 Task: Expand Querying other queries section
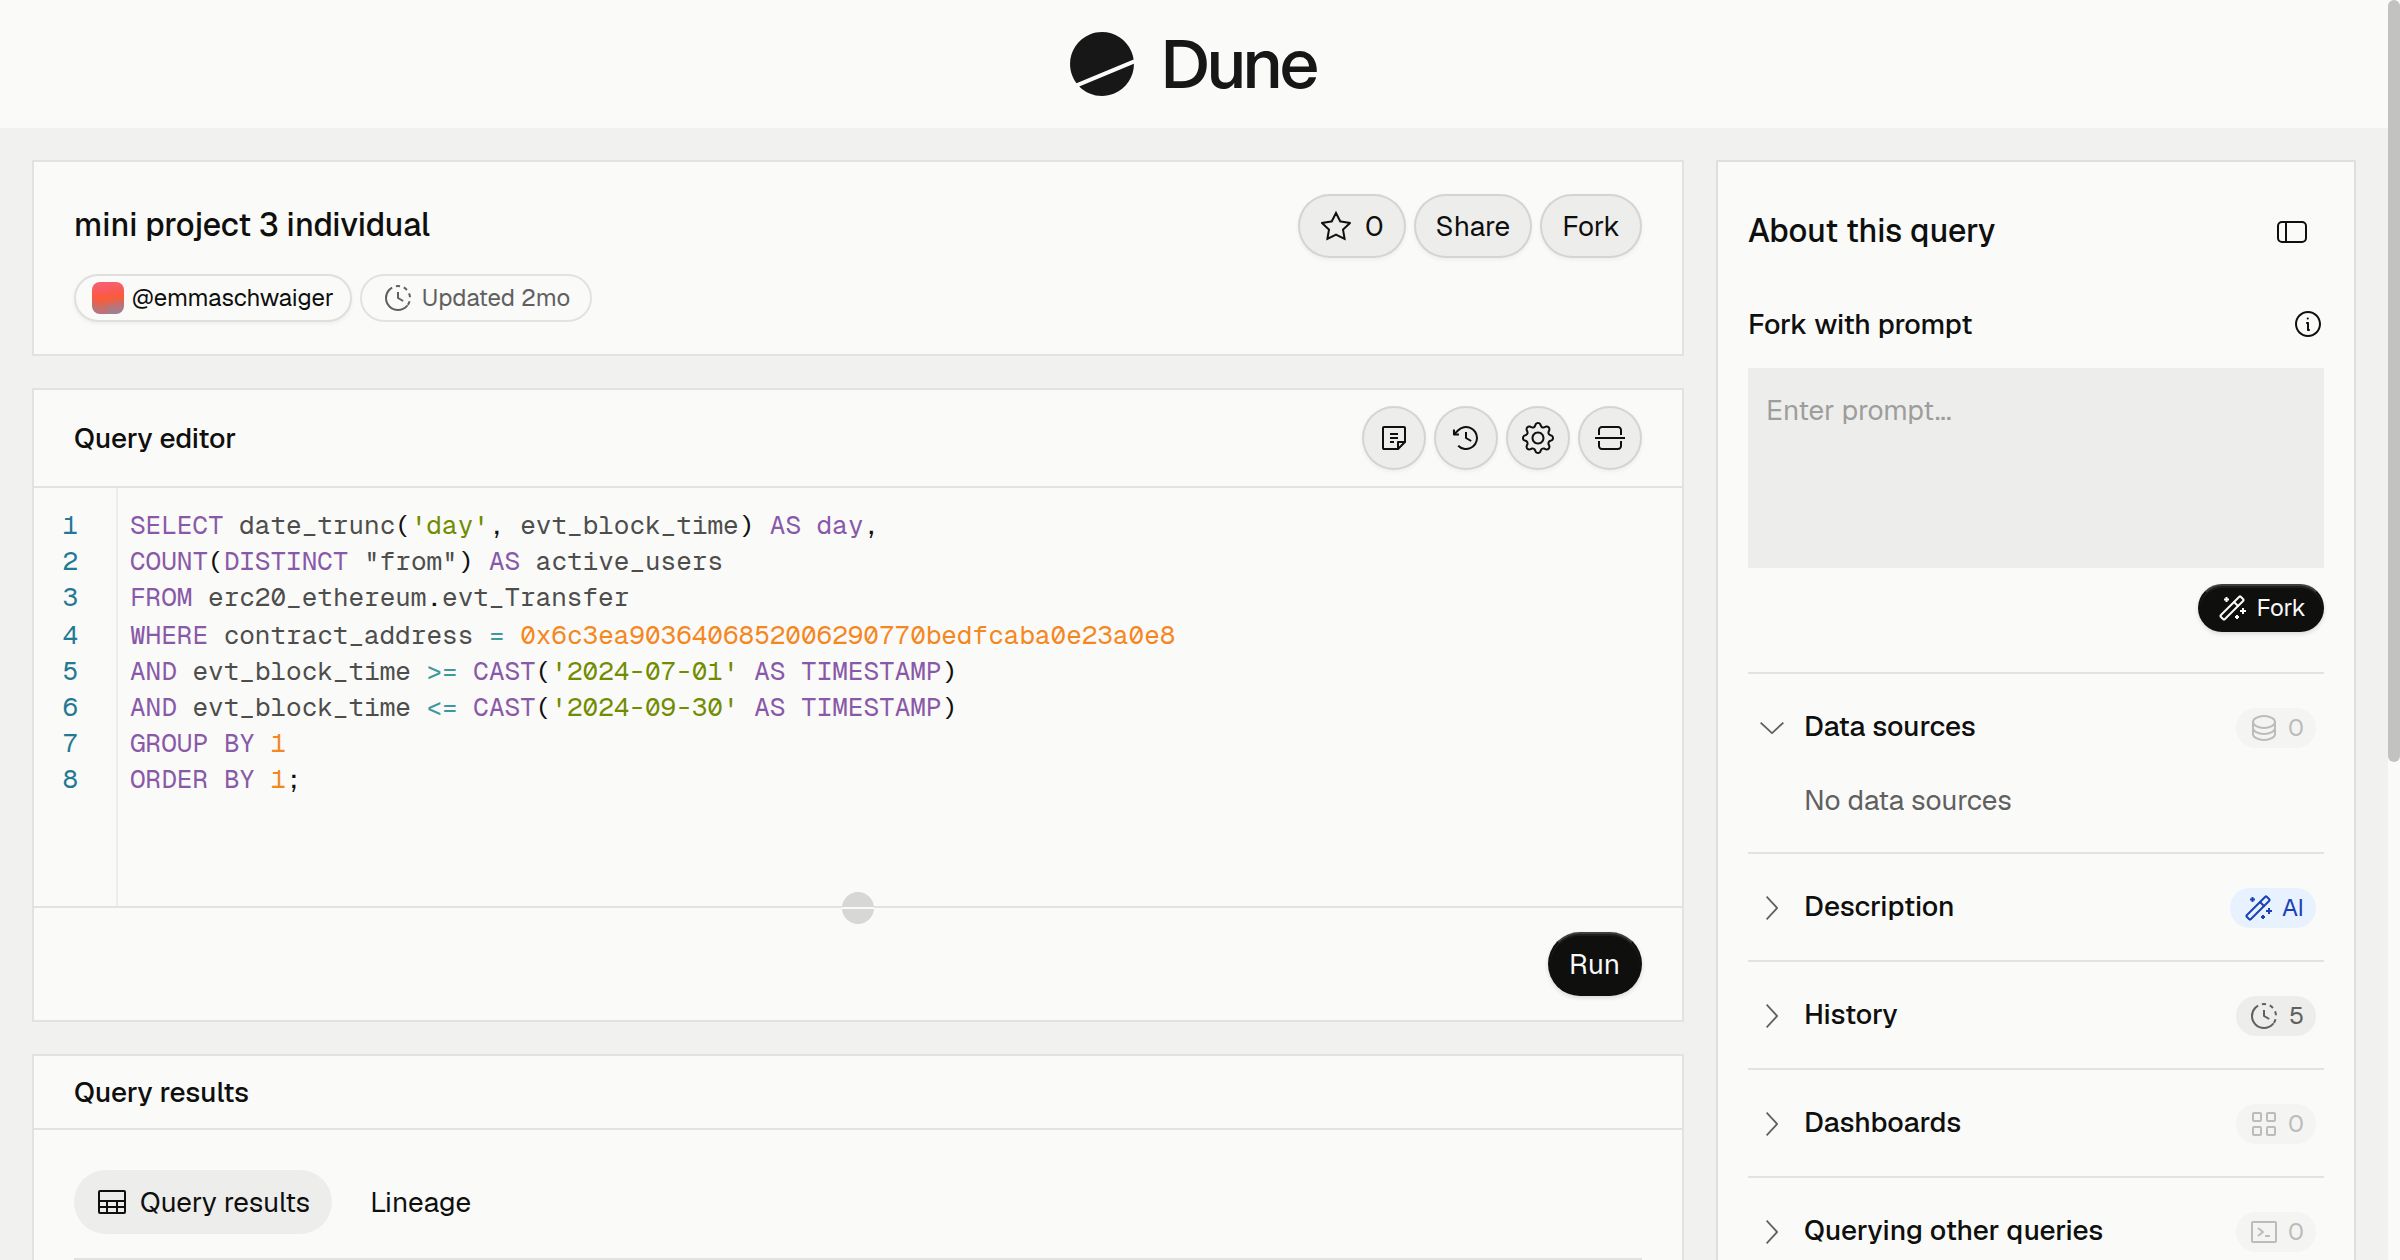1771,1231
